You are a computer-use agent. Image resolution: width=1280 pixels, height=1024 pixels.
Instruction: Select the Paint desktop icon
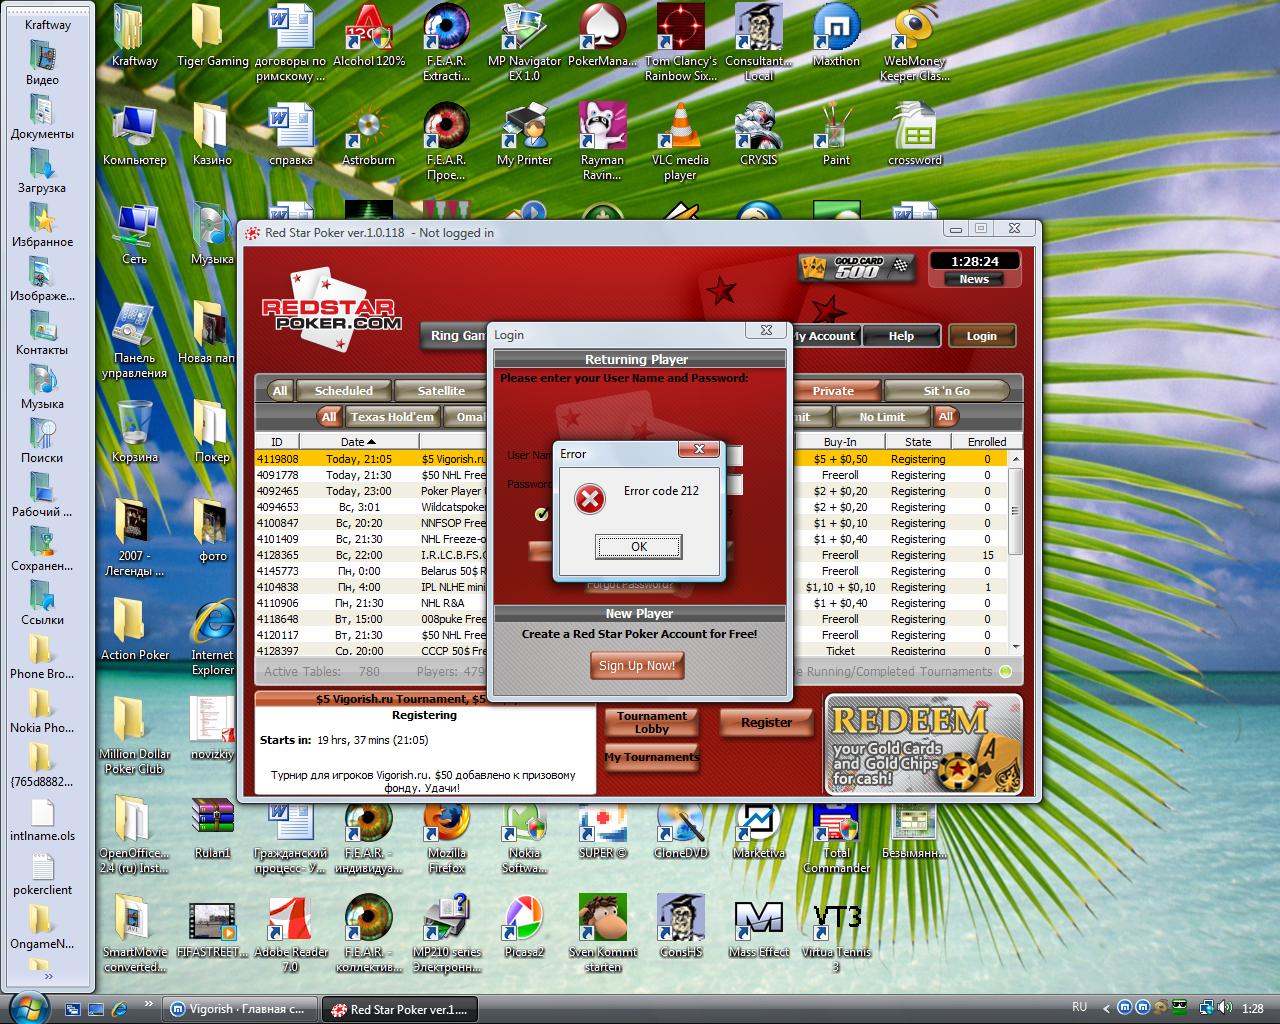click(836, 135)
